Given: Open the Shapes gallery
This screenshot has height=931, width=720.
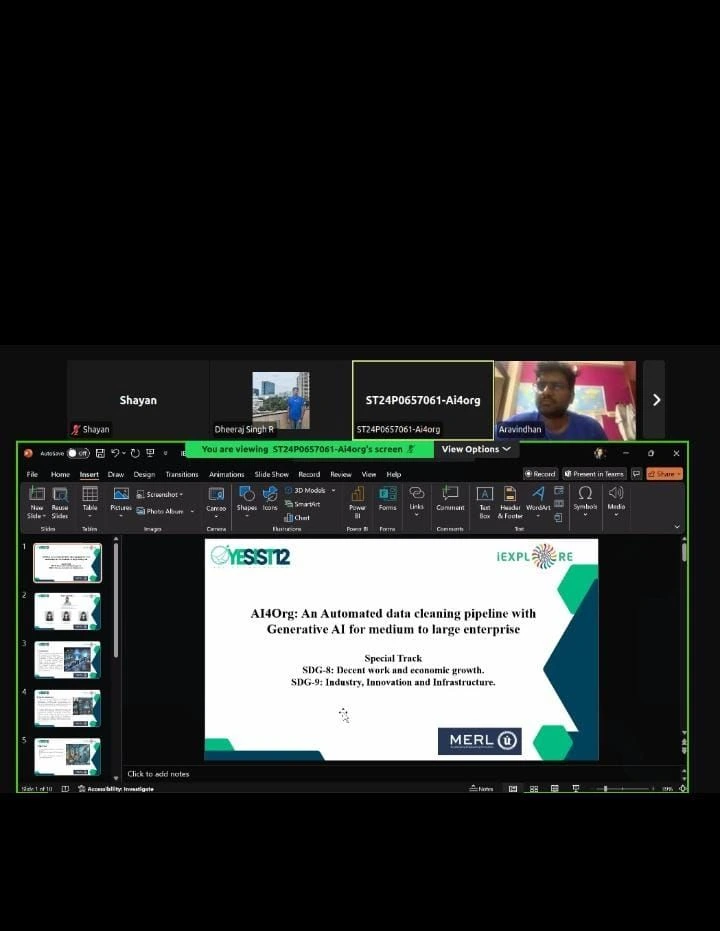Looking at the screenshot, I should (x=246, y=498).
